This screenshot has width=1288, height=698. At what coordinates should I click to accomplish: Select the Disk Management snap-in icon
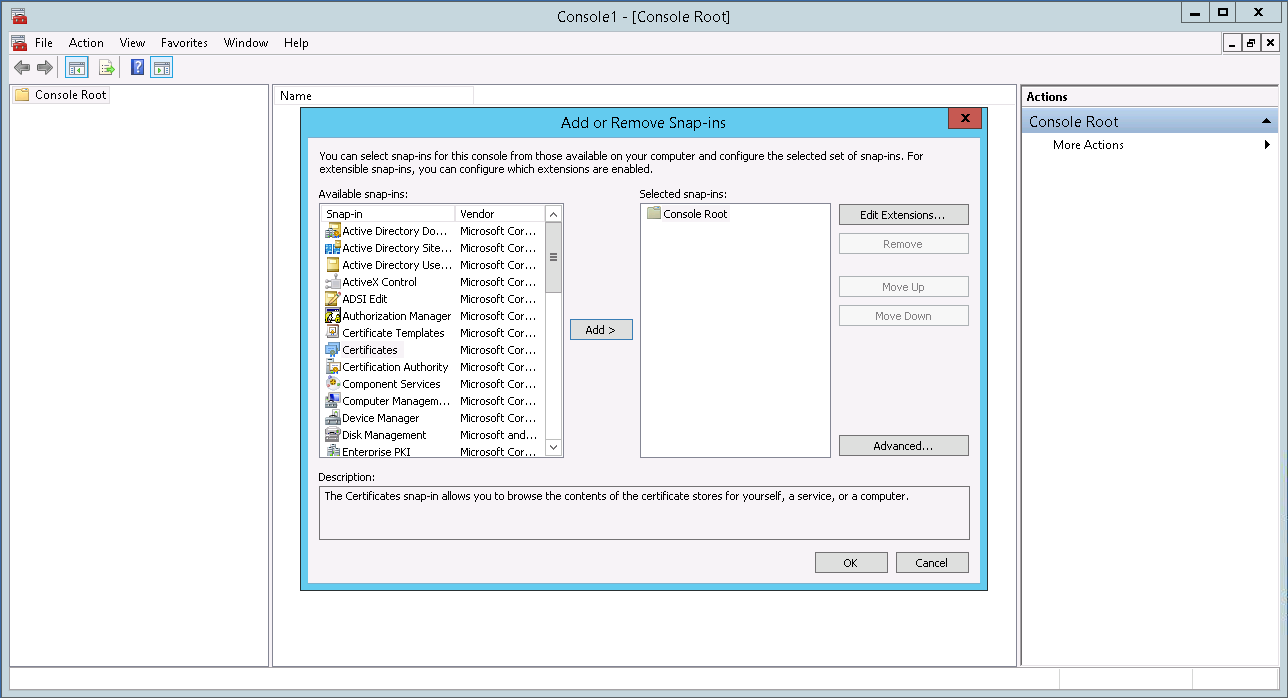click(333, 435)
